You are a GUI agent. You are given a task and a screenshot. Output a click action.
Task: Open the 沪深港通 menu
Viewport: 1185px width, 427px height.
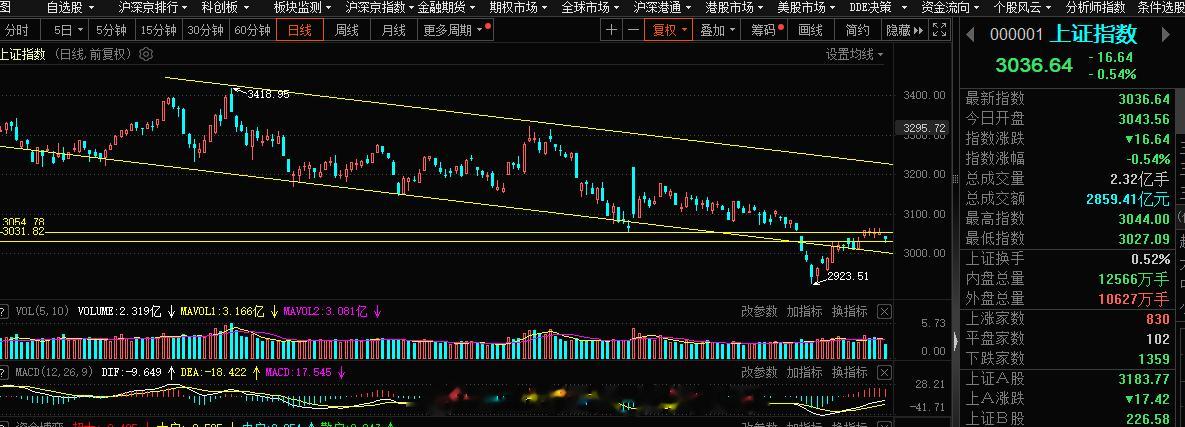coord(663,8)
